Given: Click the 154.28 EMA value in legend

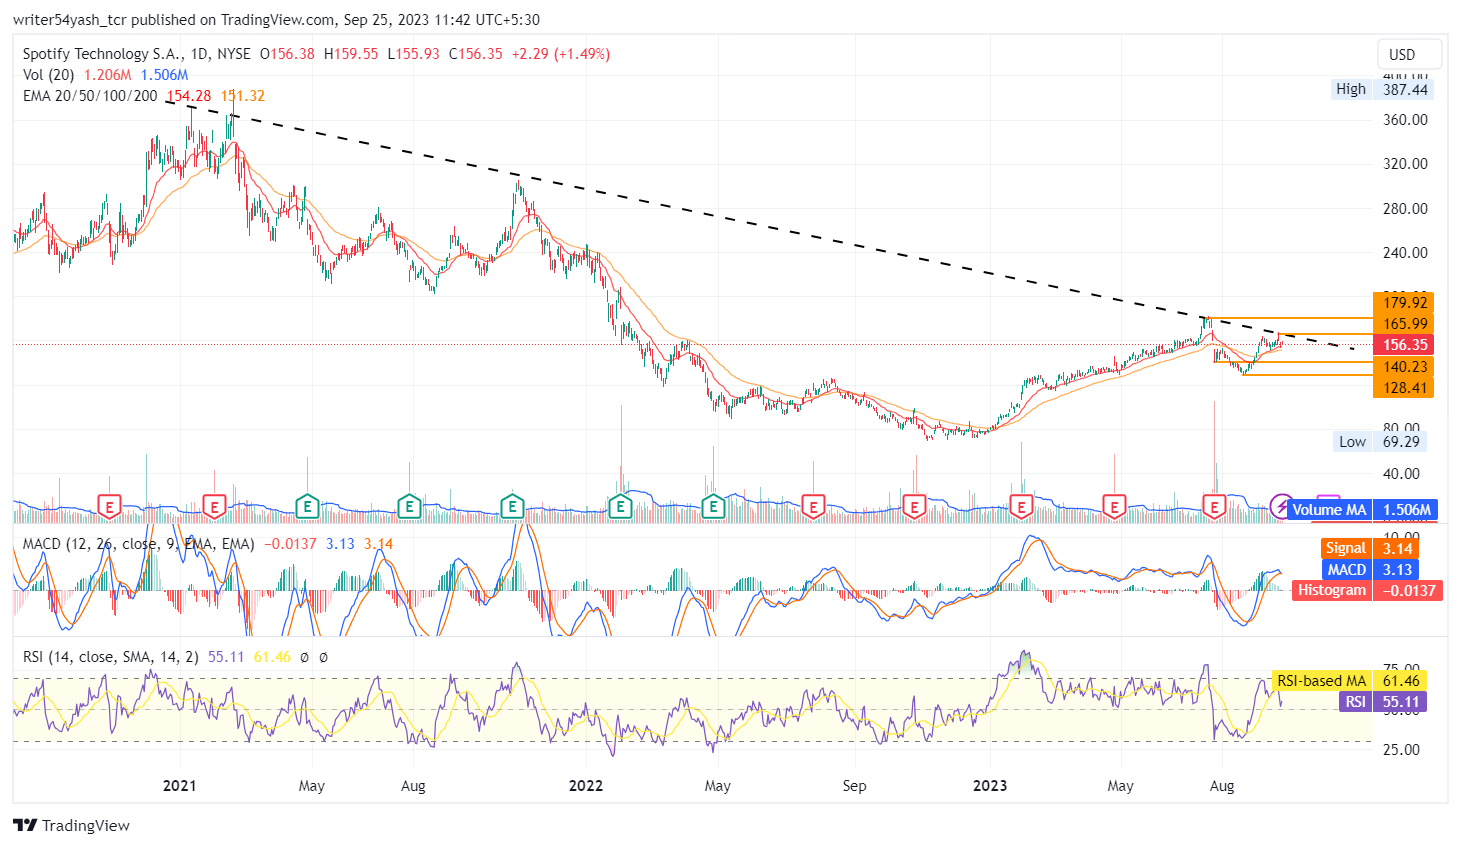Looking at the screenshot, I should pyautogui.click(x=189, y=96).
